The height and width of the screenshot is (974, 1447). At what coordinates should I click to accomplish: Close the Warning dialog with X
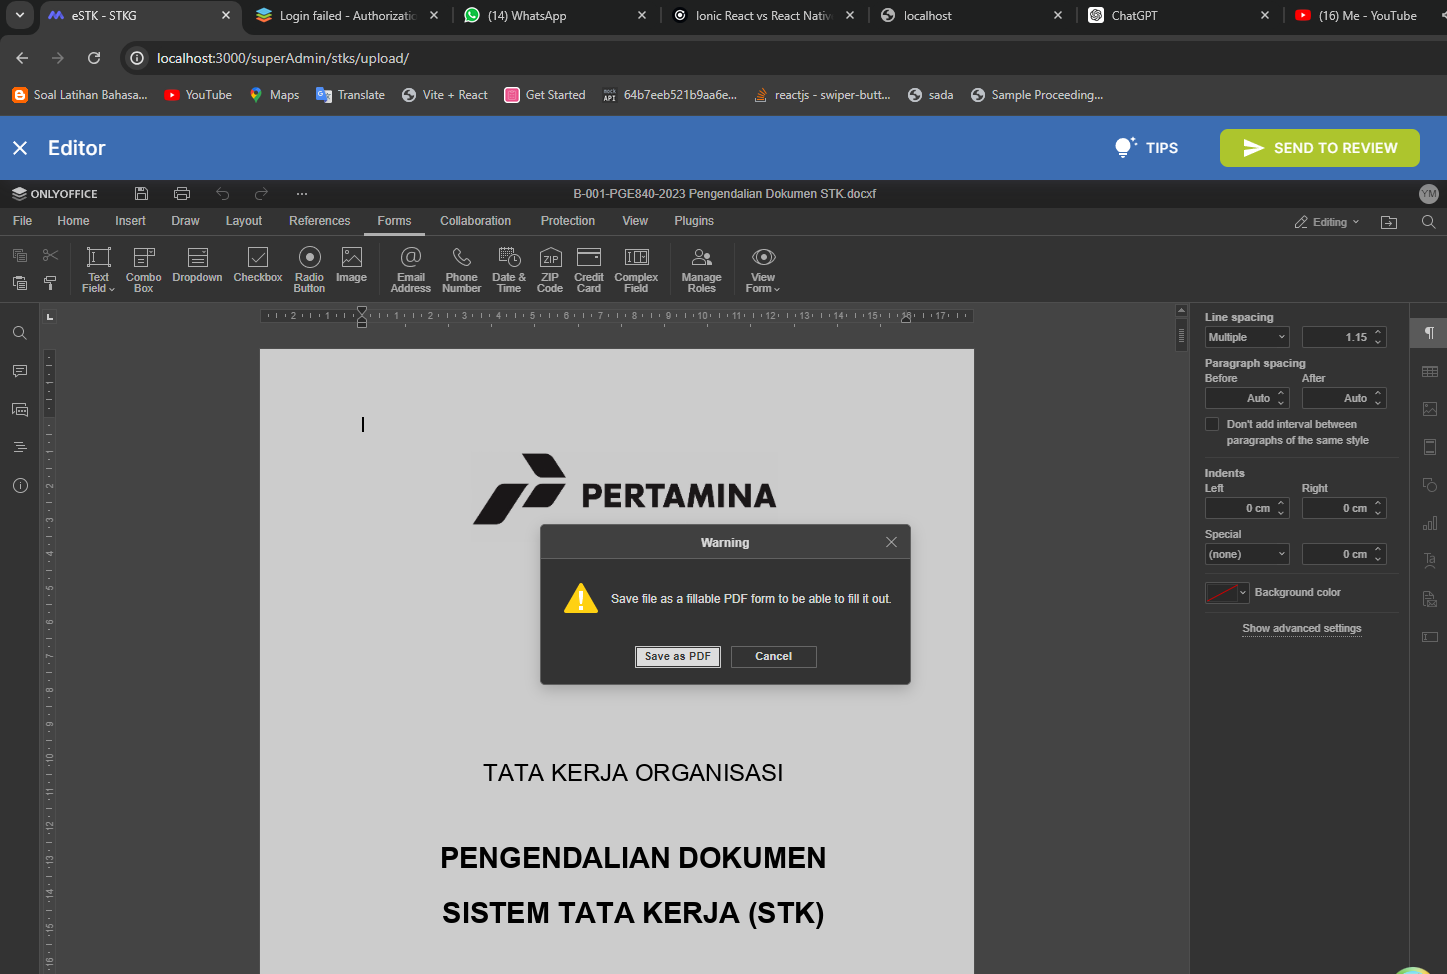[x=891, y=542]
